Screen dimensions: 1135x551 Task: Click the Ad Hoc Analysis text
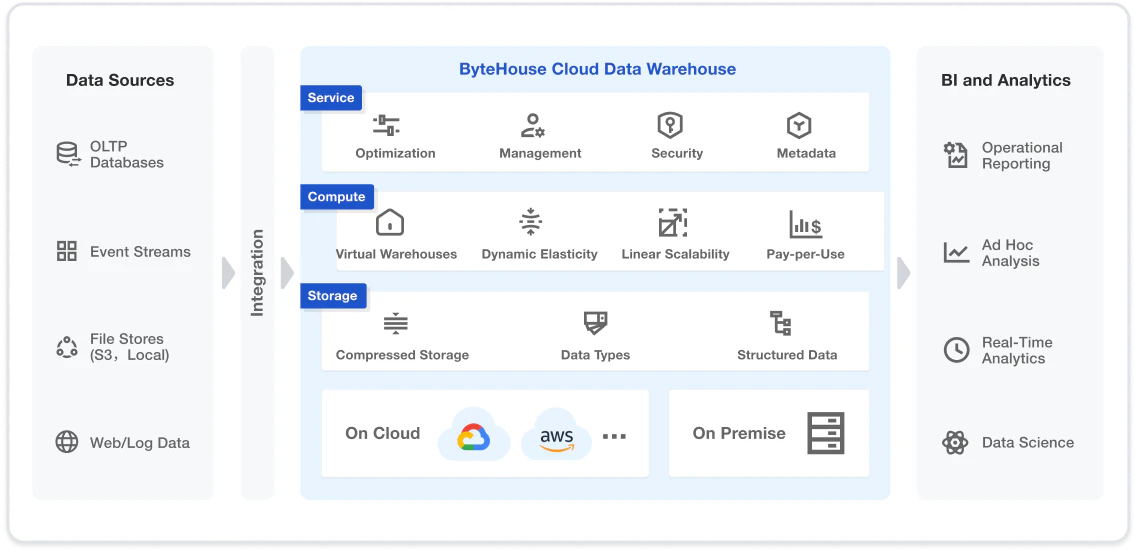1010,253
